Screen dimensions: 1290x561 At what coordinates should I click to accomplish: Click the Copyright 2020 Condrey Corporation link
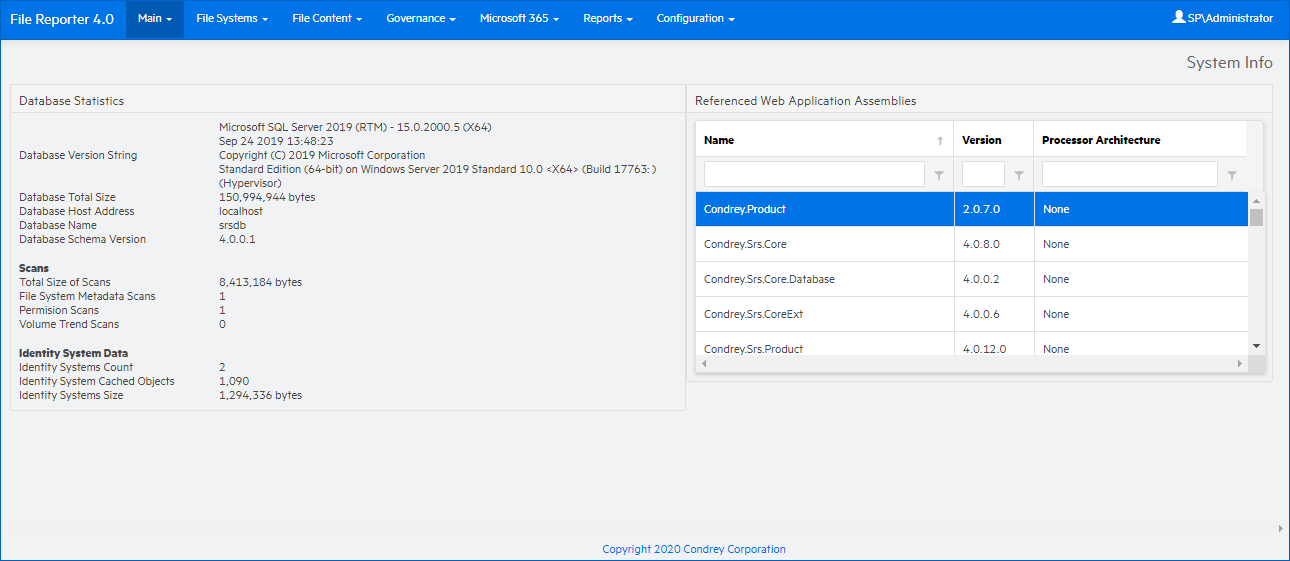pyautogui.click(x=693, y=549)
